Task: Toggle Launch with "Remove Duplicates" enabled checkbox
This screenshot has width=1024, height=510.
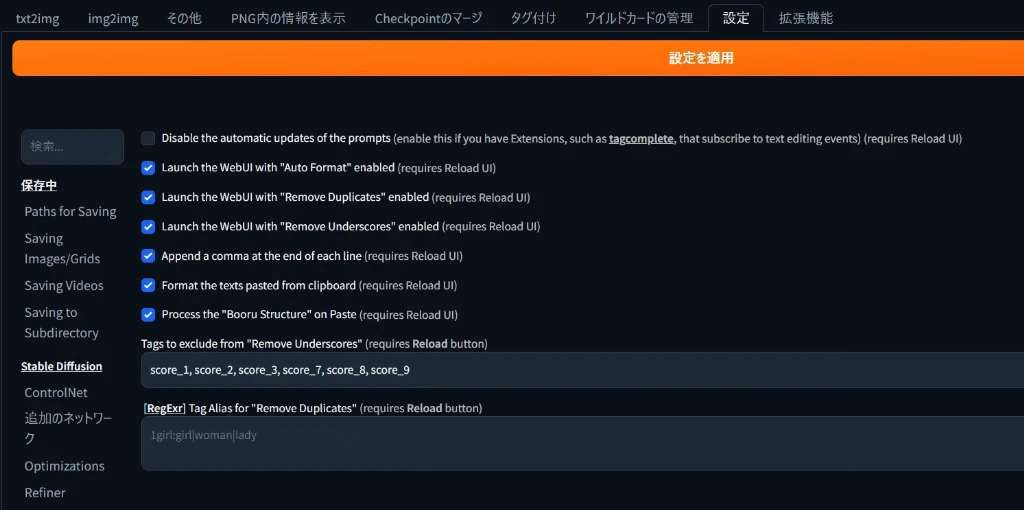Action: coord(148,197)
